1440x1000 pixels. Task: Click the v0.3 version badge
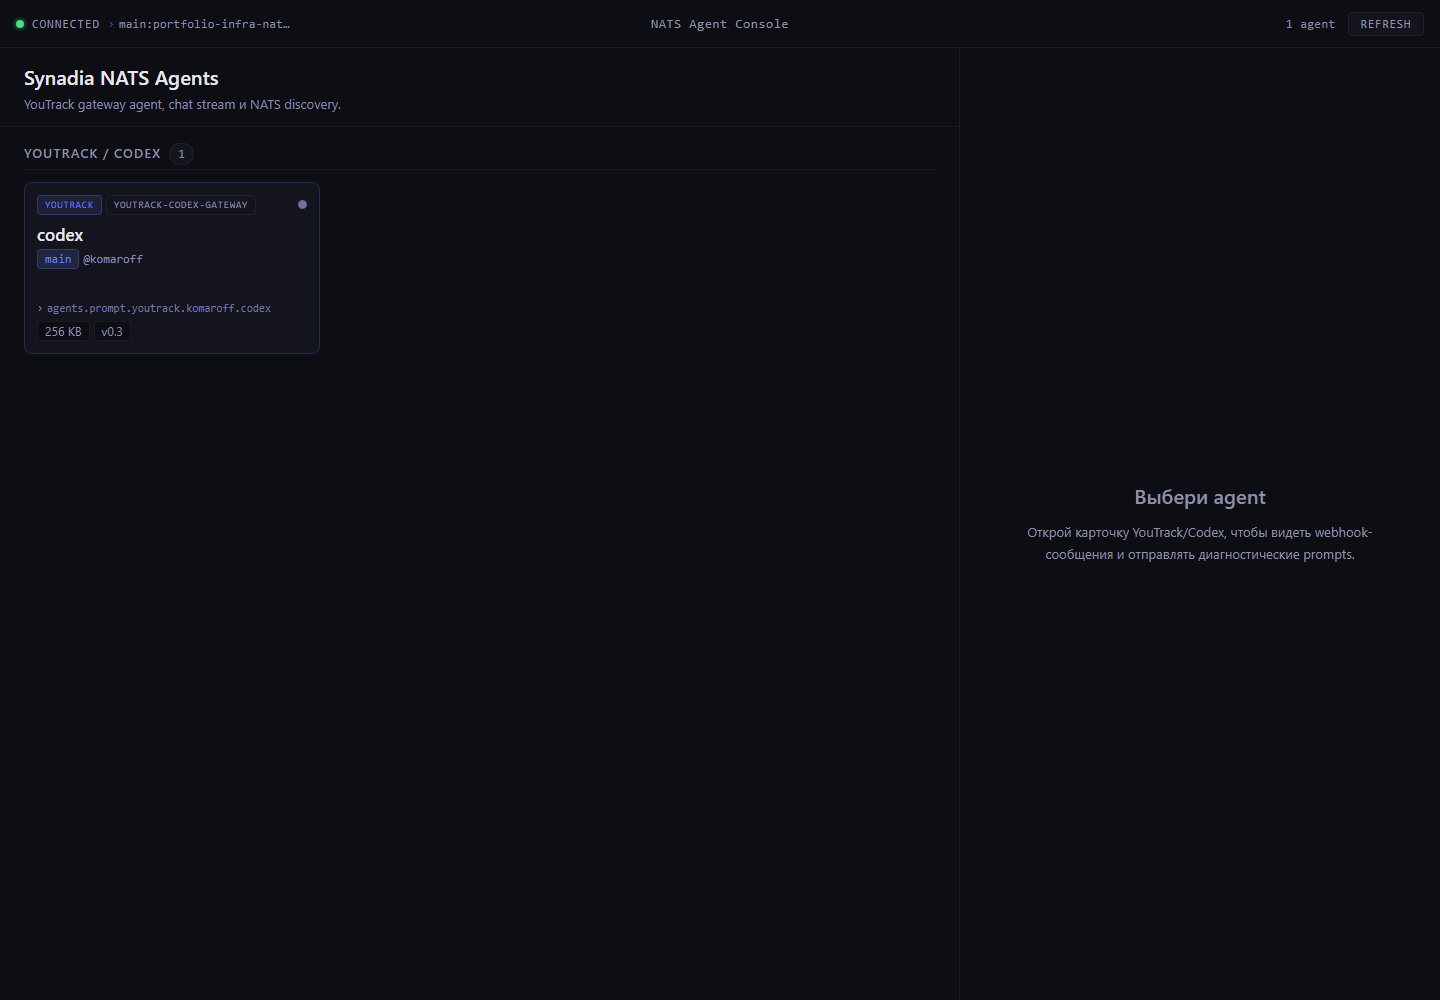pyautogui.click(x=112, y=332)
